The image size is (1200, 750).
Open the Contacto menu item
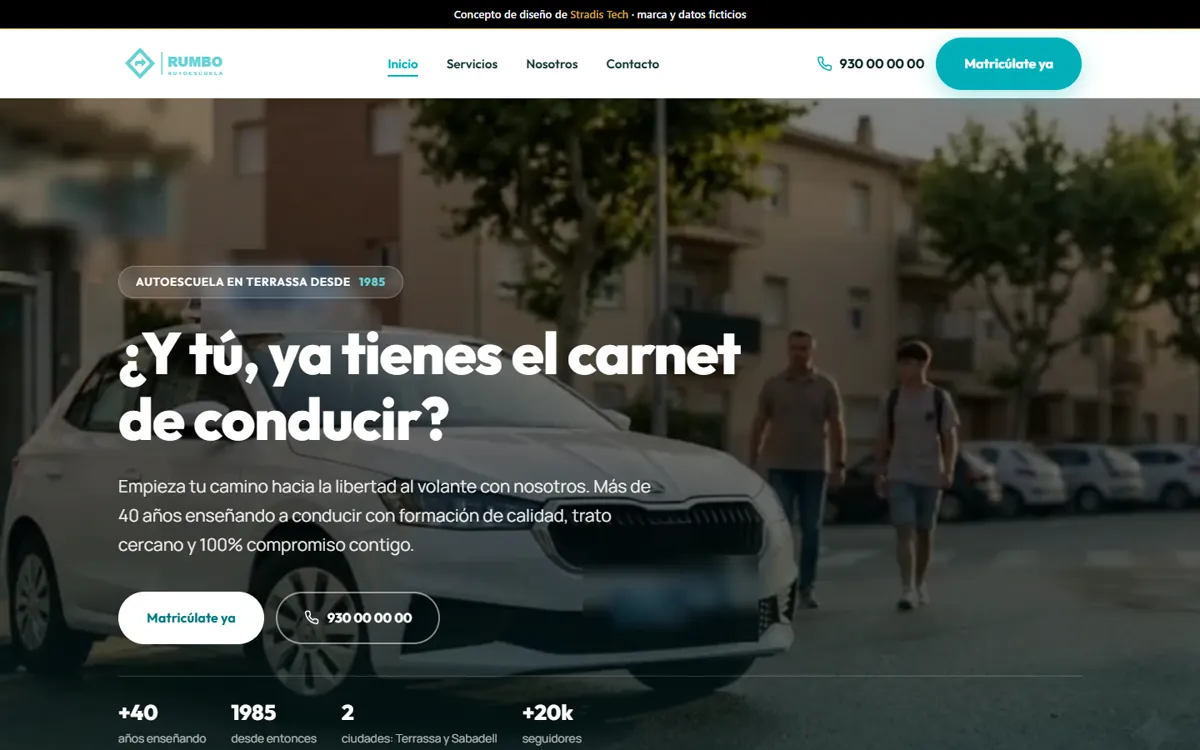coord(633,64)
